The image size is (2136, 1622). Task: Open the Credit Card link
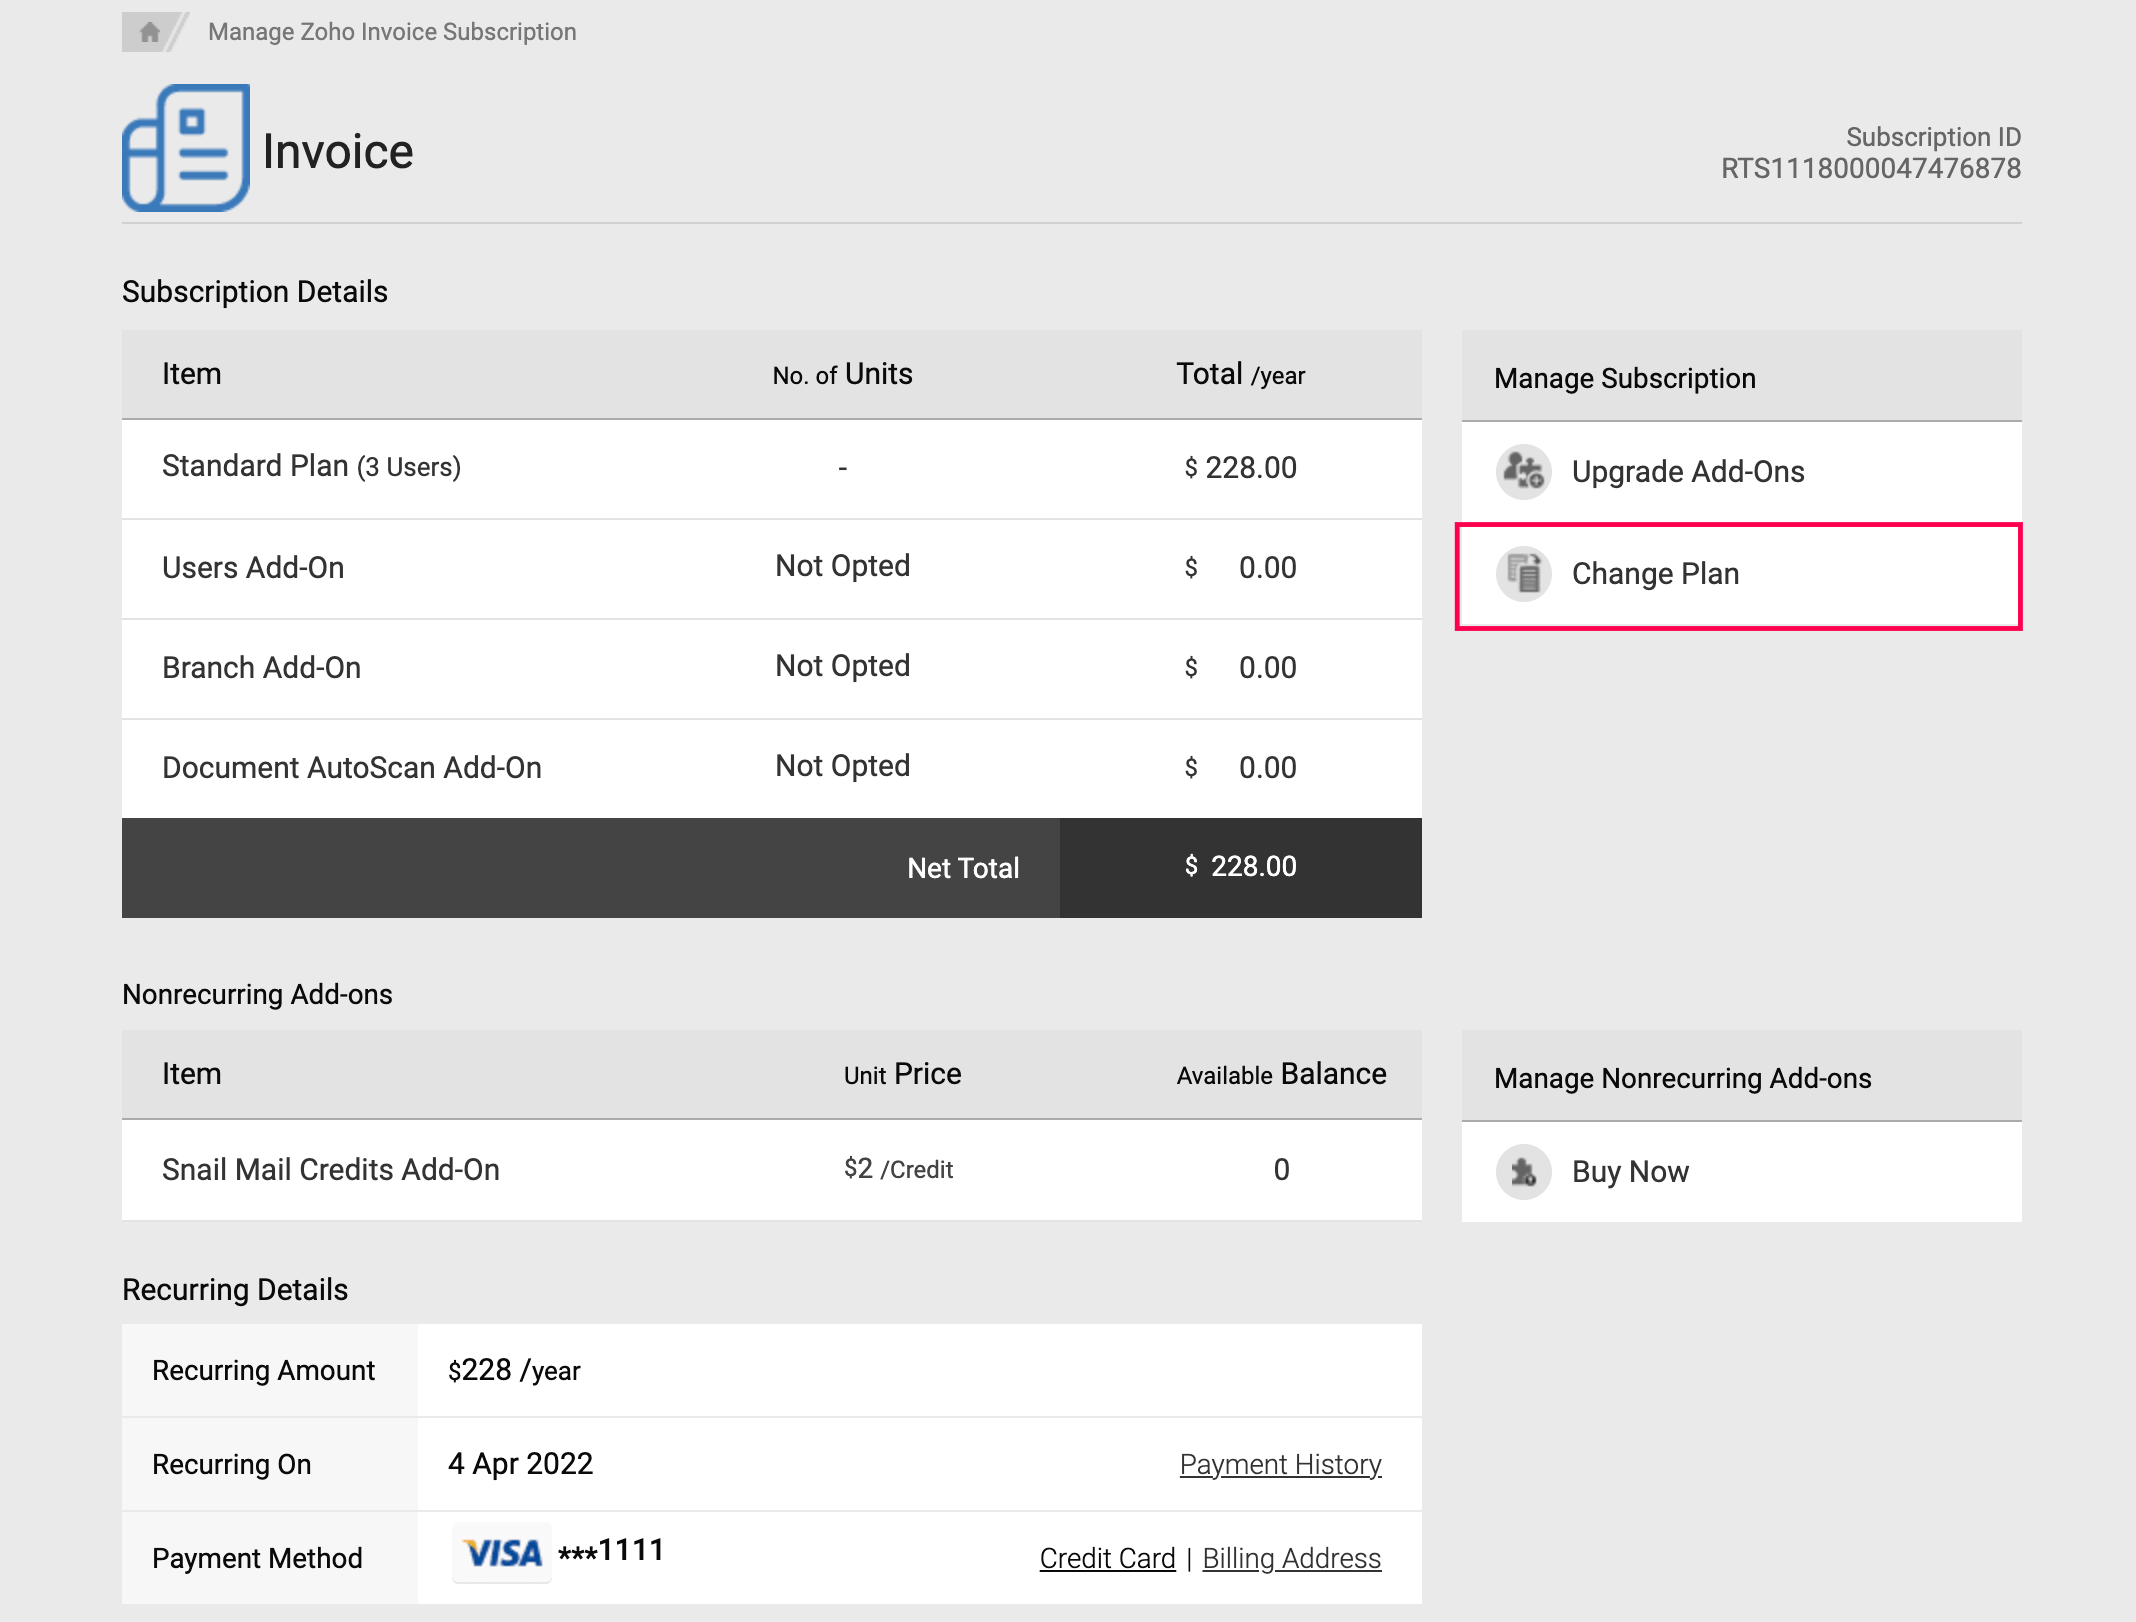(1107, 1558)
